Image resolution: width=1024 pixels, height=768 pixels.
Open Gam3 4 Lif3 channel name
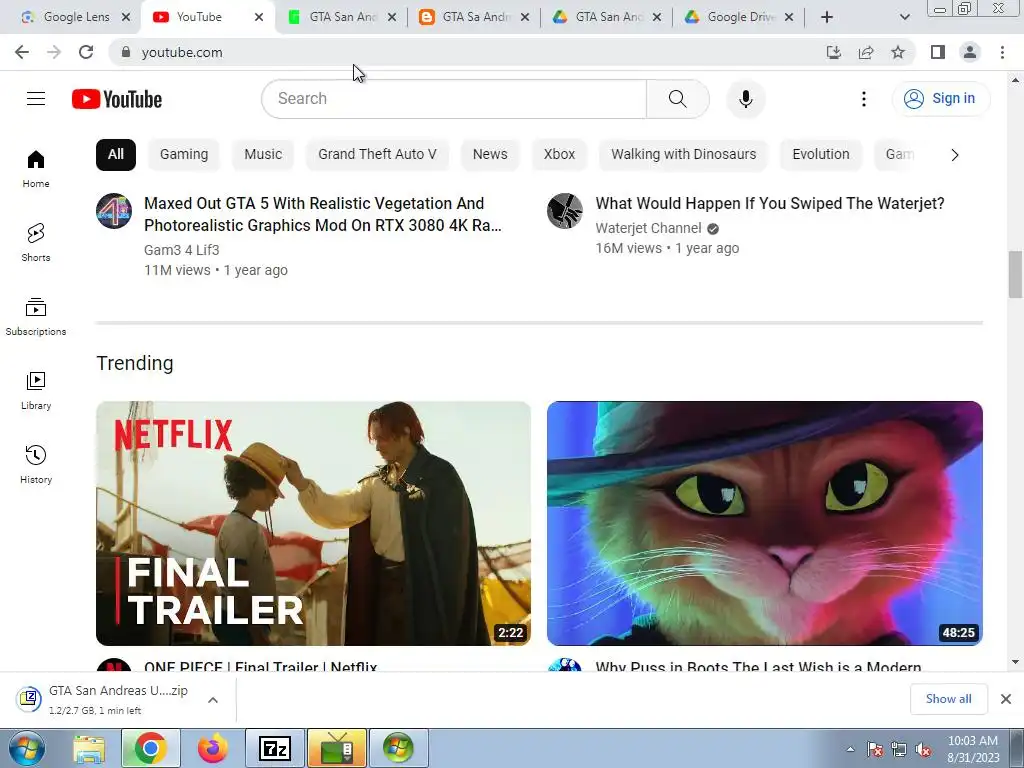(x=182, y=250)
